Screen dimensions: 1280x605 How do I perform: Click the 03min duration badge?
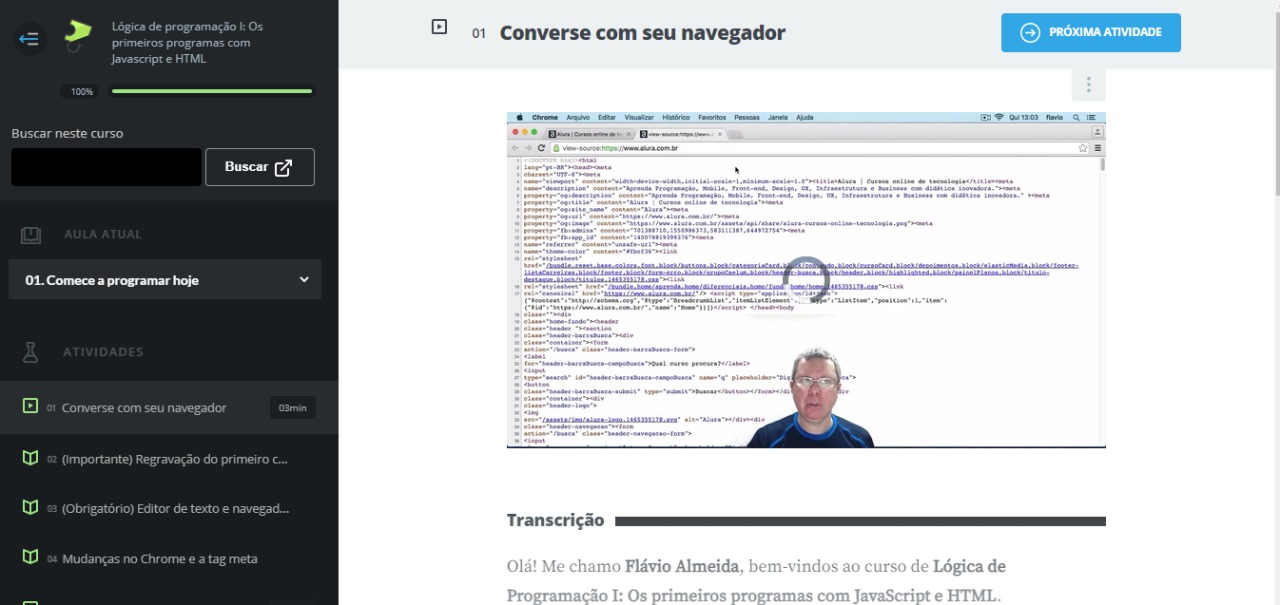click(292, 408)
